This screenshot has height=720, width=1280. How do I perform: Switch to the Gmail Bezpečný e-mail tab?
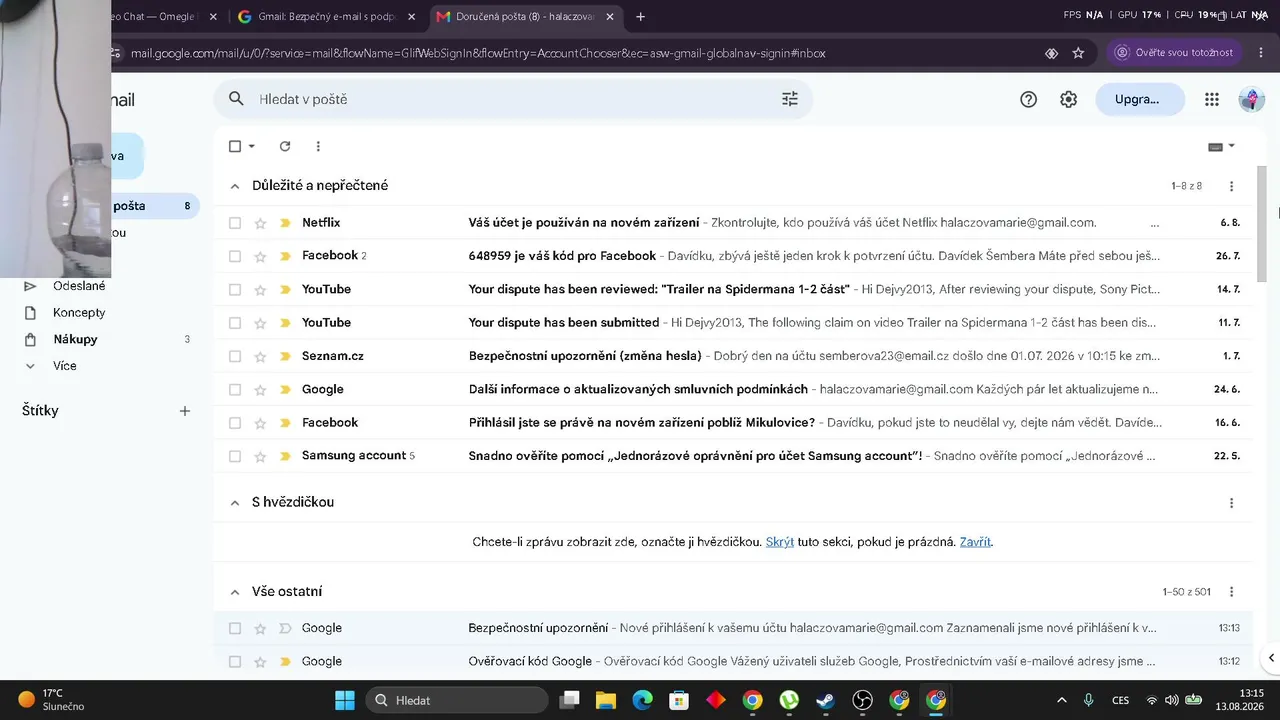pyautogui.click(x=326, y=17)
